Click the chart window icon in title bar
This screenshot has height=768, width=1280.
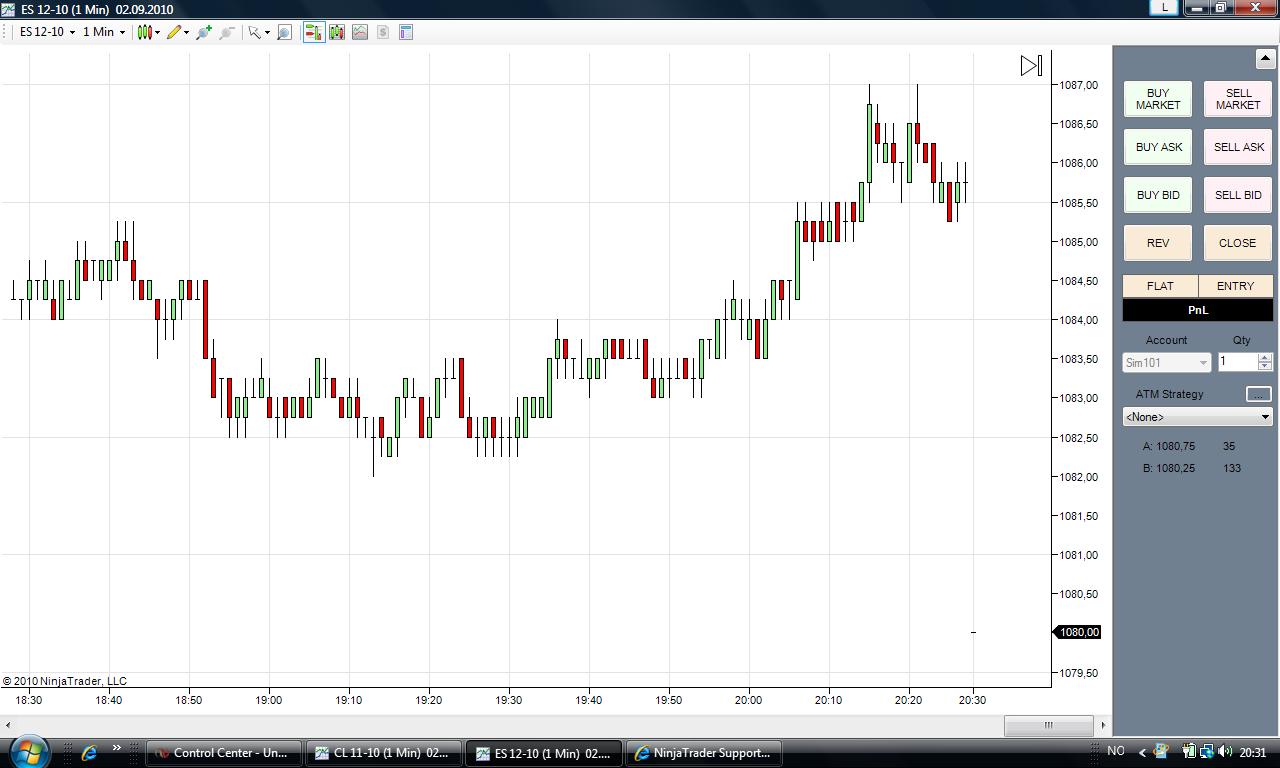[8, 9]
